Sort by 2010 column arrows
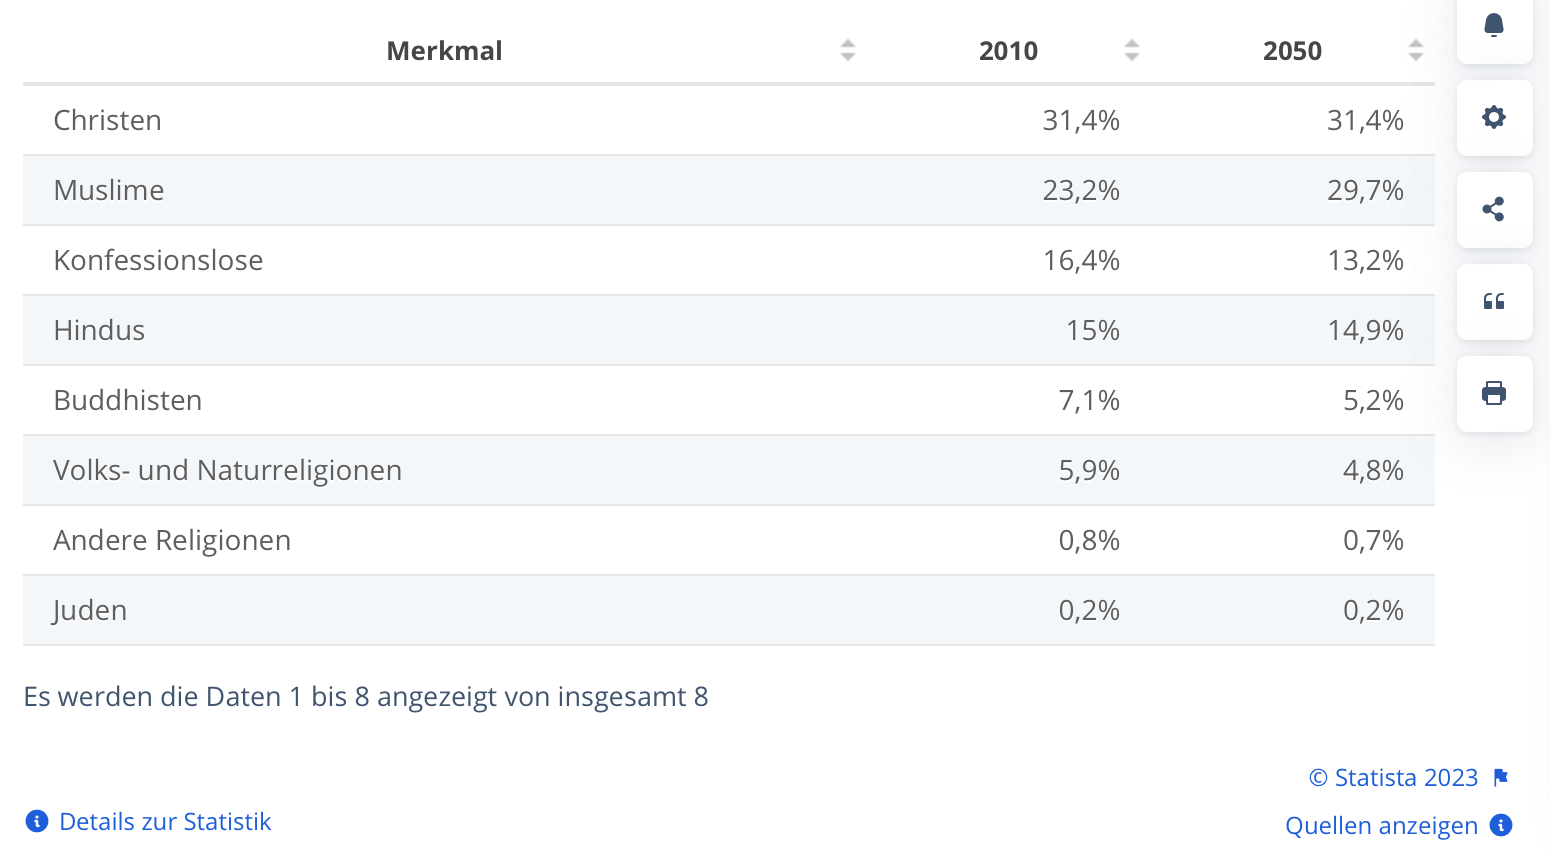This screenshot has height=864, width=1550. pyautogui.click(x=1132, y=50)
